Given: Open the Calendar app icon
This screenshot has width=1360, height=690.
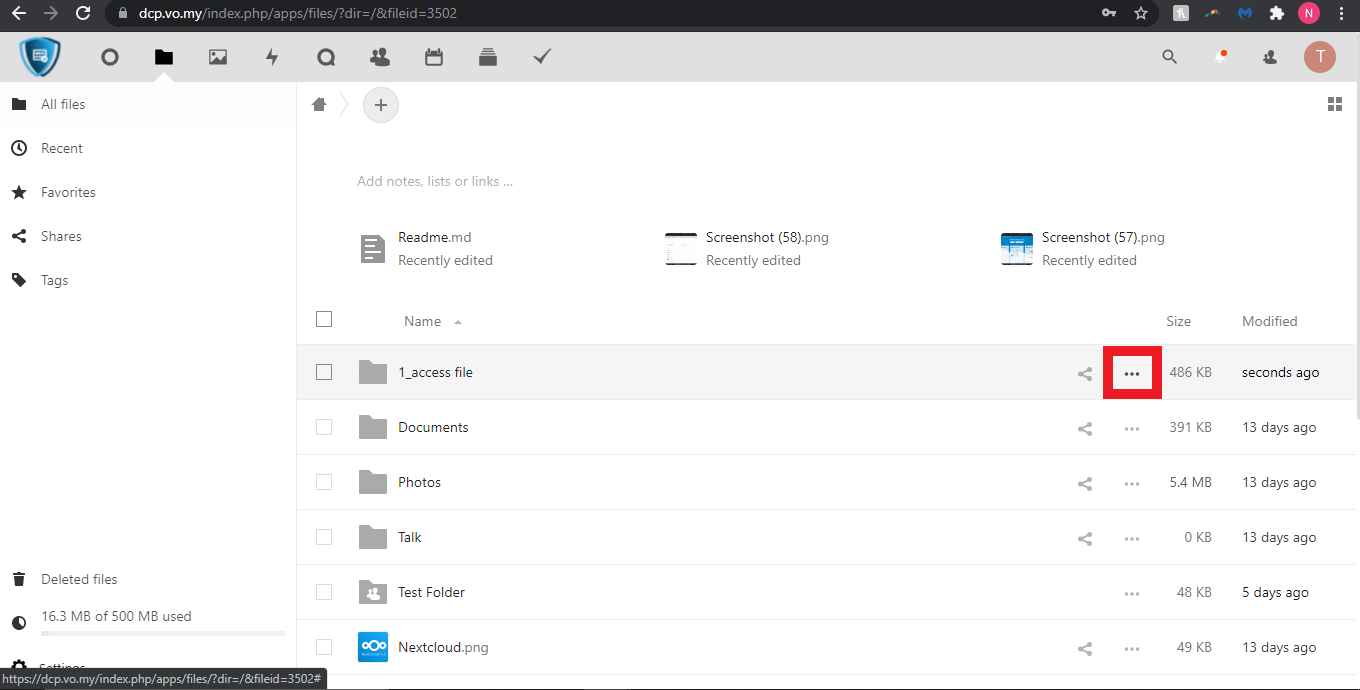Looking at the screenshot, I should point(434,57).
